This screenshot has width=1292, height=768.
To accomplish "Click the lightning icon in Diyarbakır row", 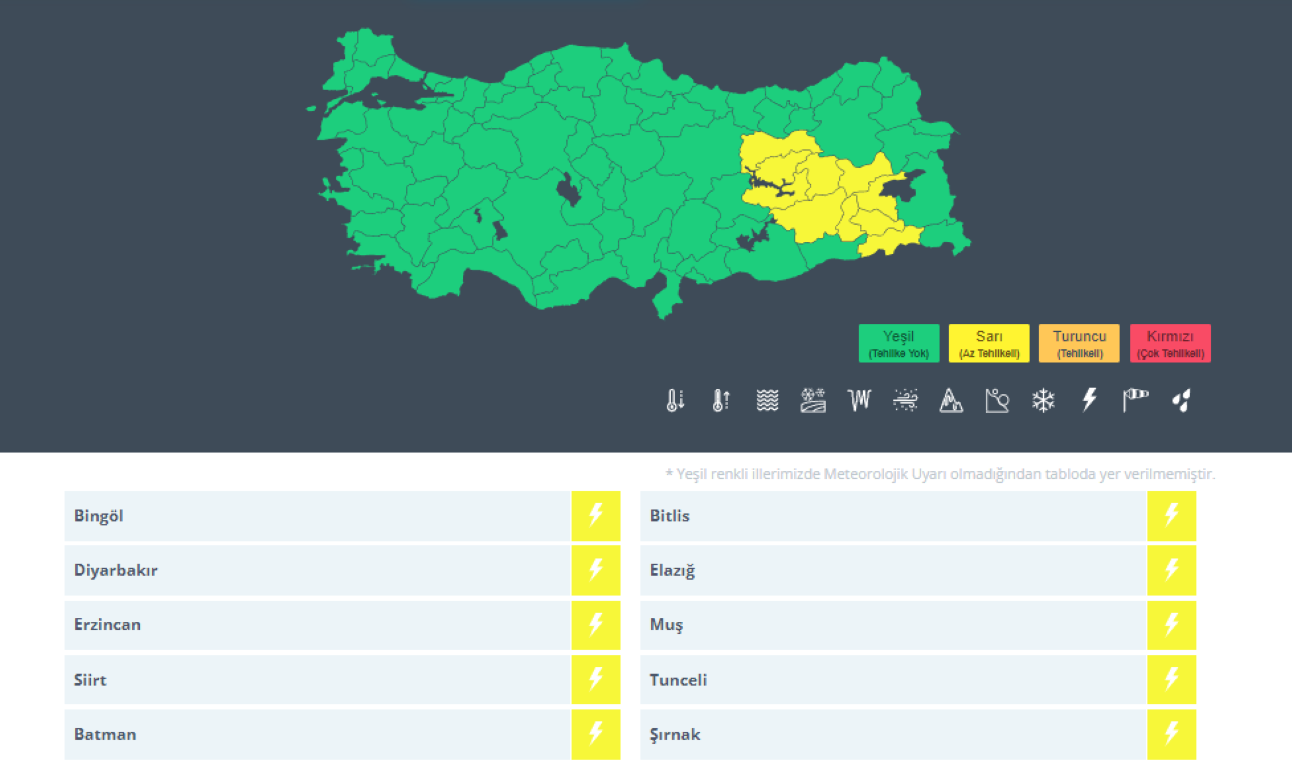I will (x=596, y=570).
